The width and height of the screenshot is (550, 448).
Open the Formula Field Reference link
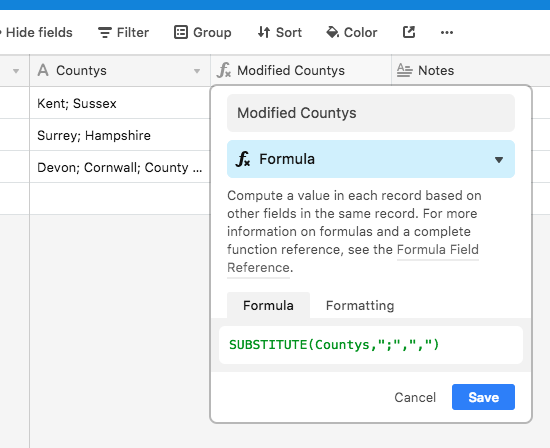[x=353, y=259]
